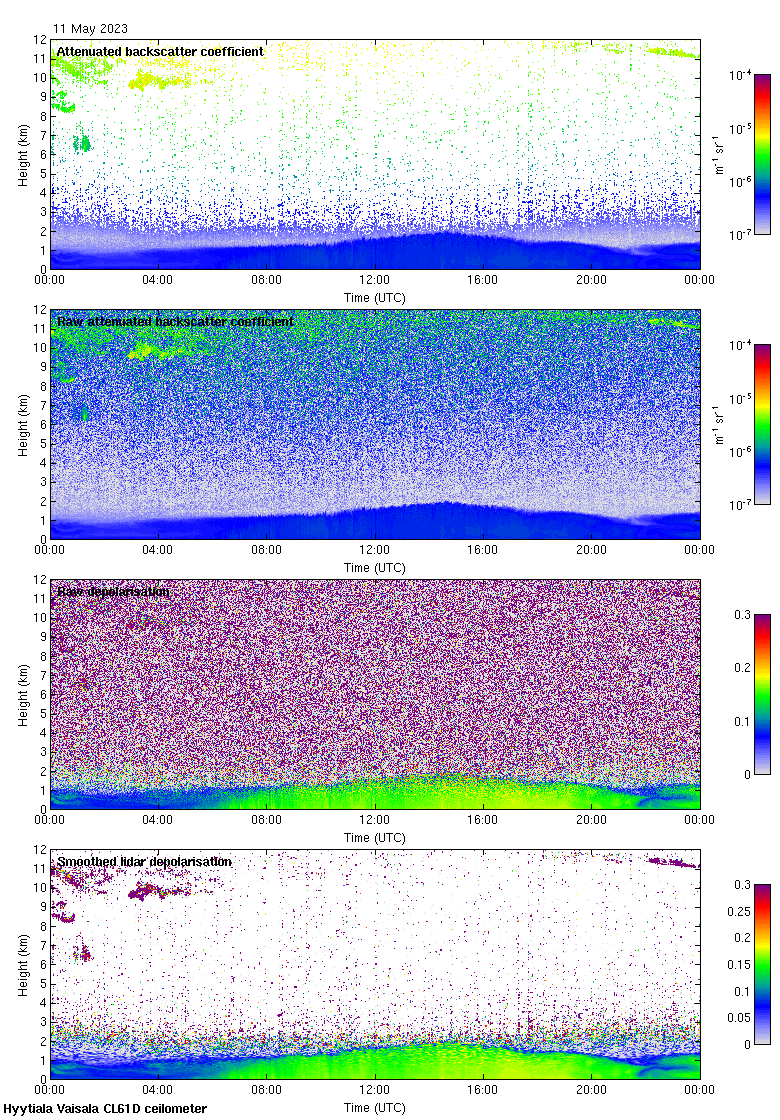780x1120 pixels.
Task: Click the 0.25 label on smoothed depolarisation colorbar
Action: pyautogui.click(x=739, y=911)
